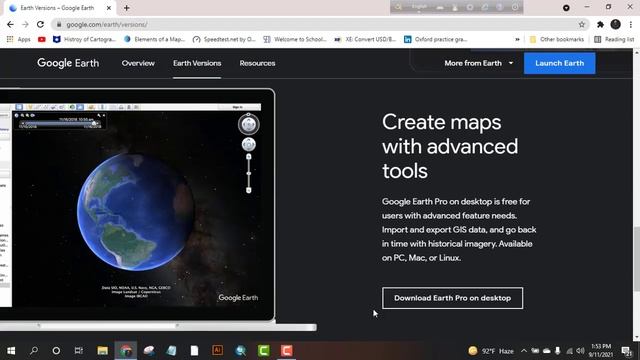
Task: Switch to Chrome in the taskbar
Action: click(126, 351)
